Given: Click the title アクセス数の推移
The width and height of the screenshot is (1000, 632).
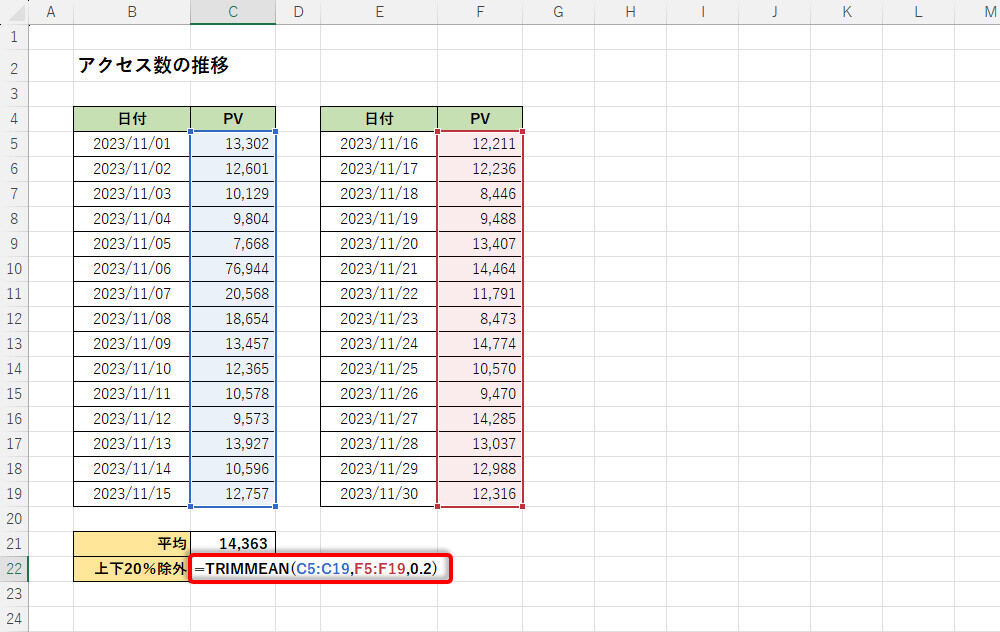Looking at the screenshot, I should click(x=153, y=65).
